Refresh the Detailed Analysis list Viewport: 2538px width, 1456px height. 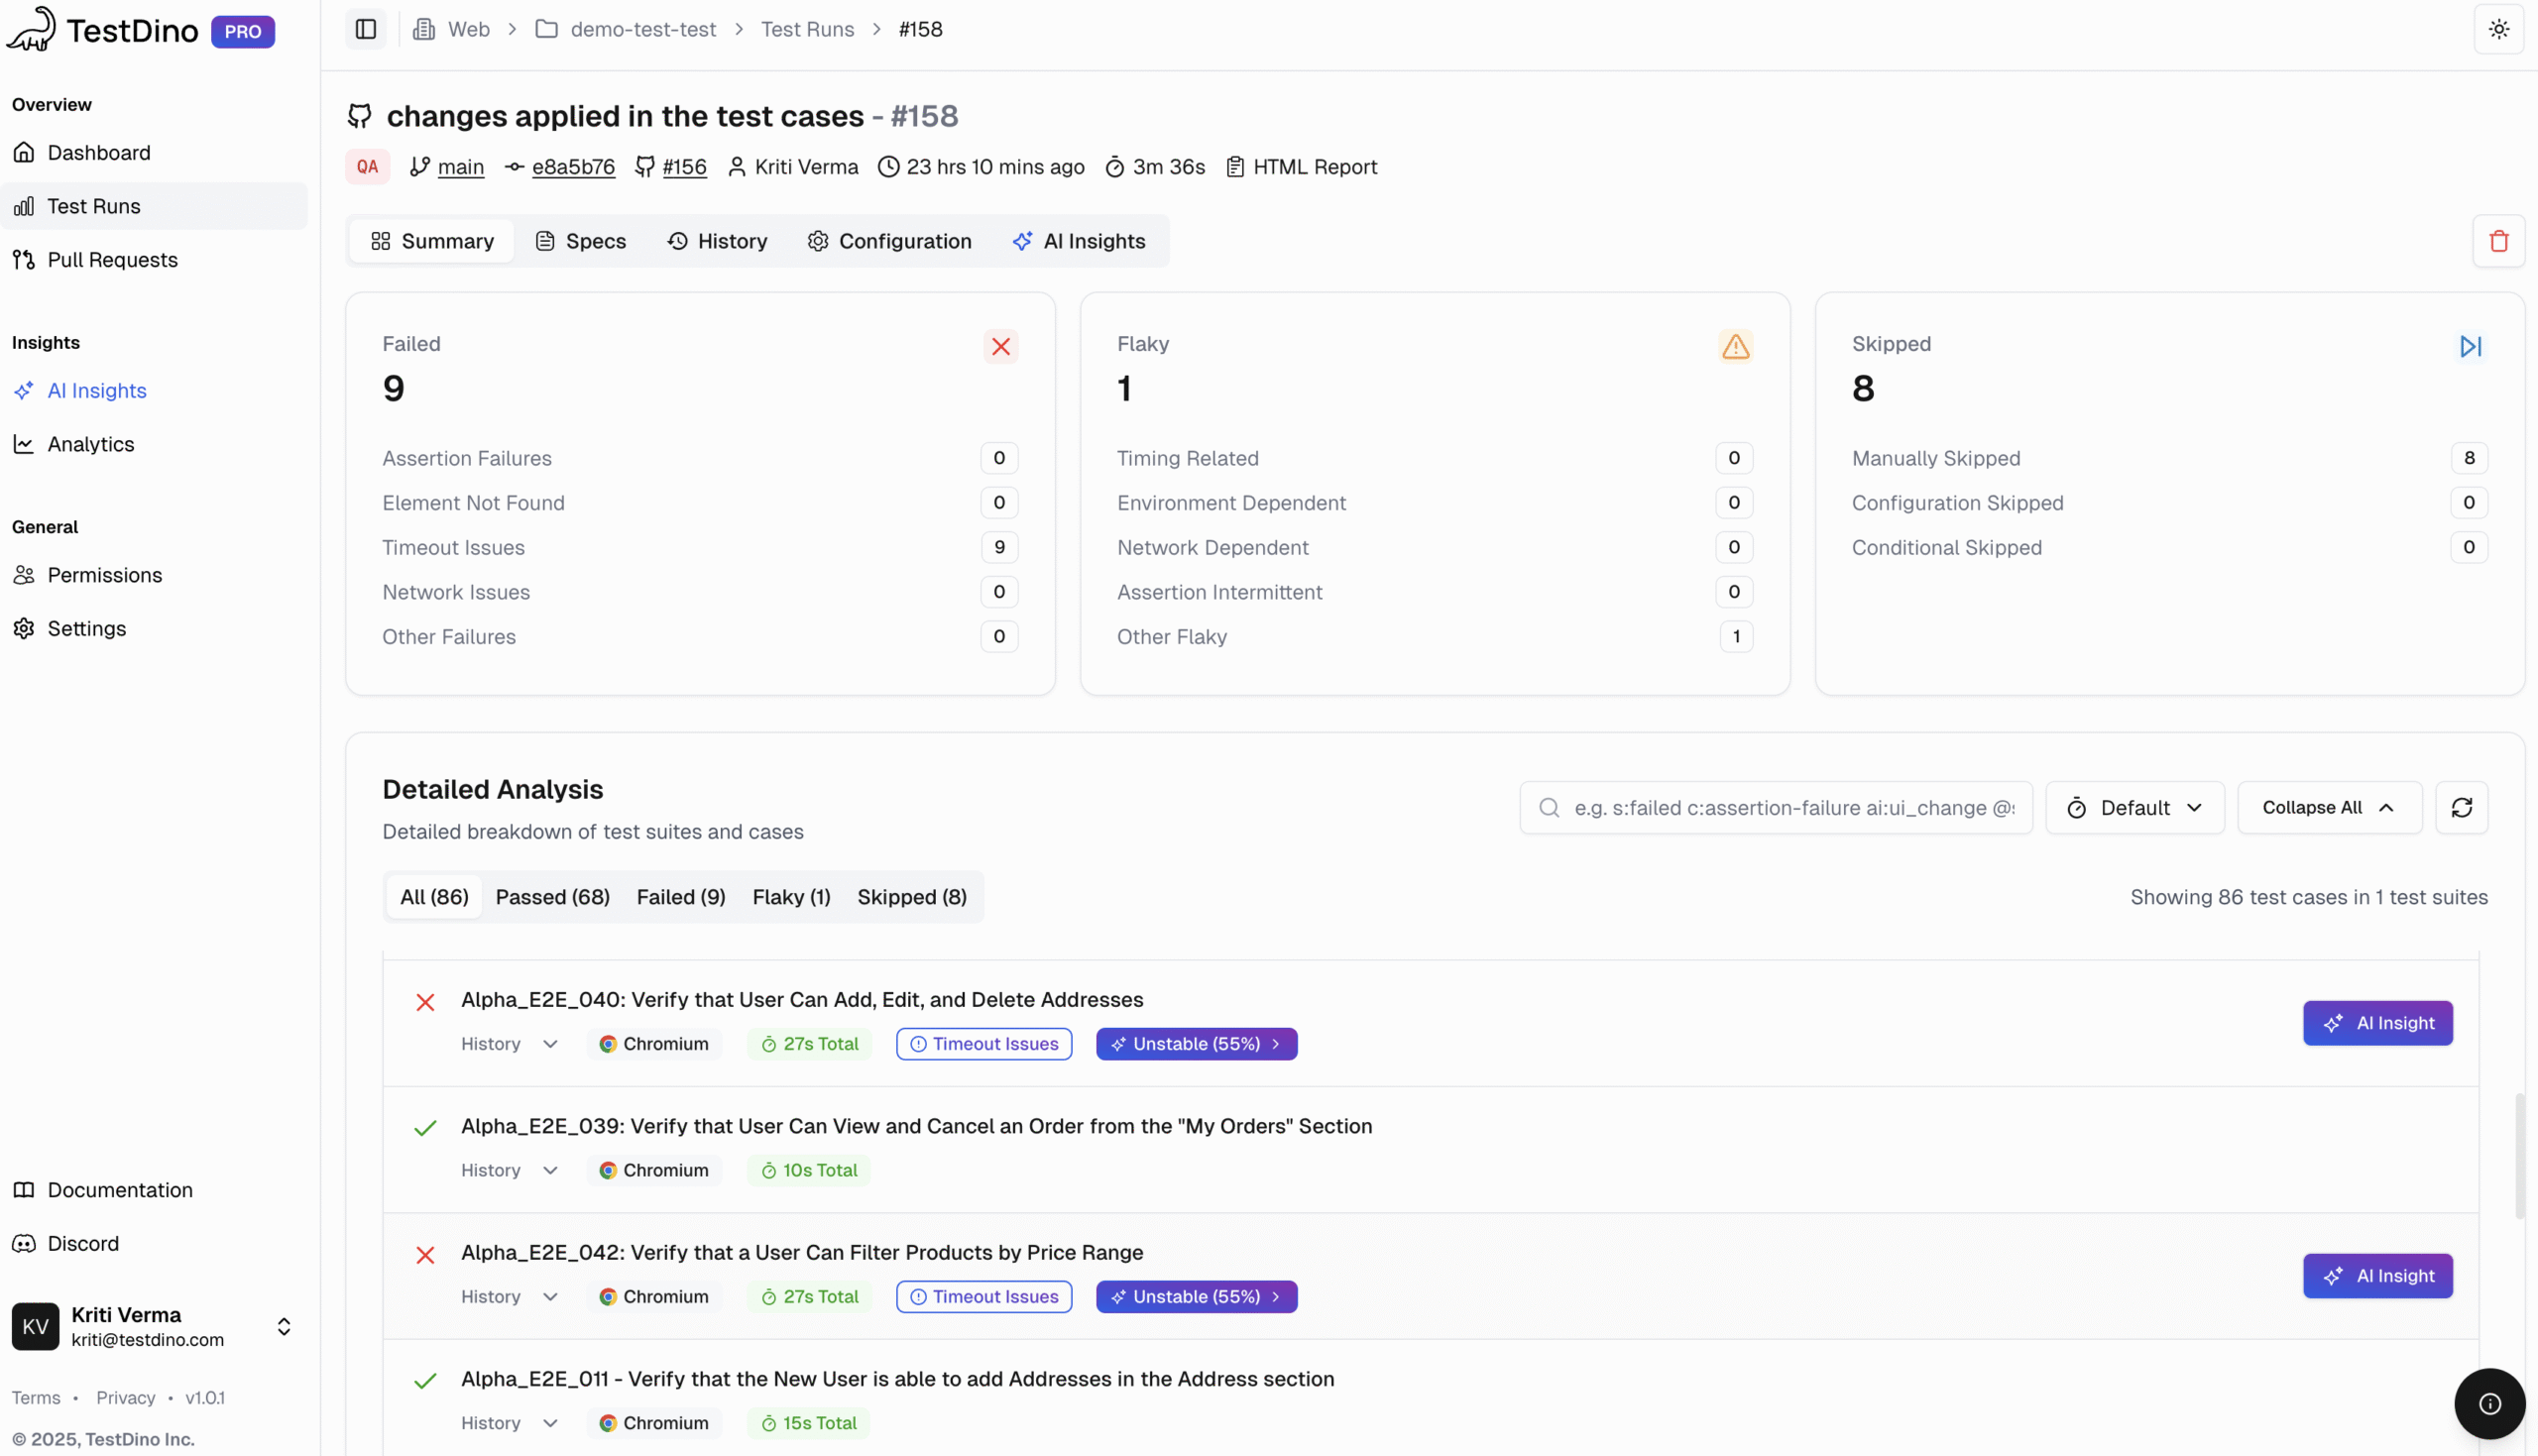[x=2461, y=807]
